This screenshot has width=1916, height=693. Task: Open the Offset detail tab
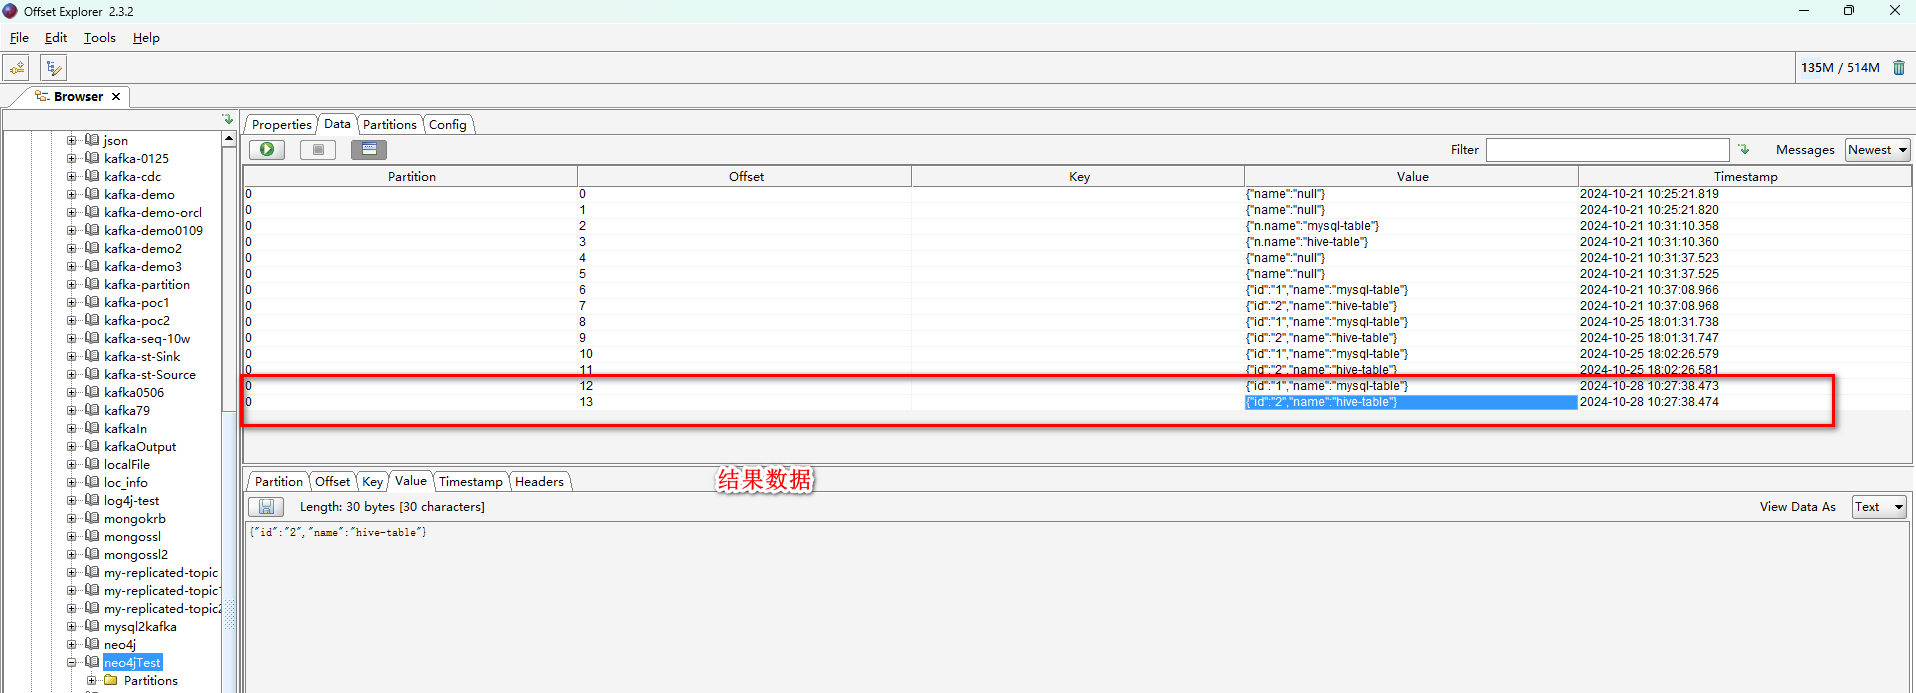pyautogui.click(x=333, y=482)
